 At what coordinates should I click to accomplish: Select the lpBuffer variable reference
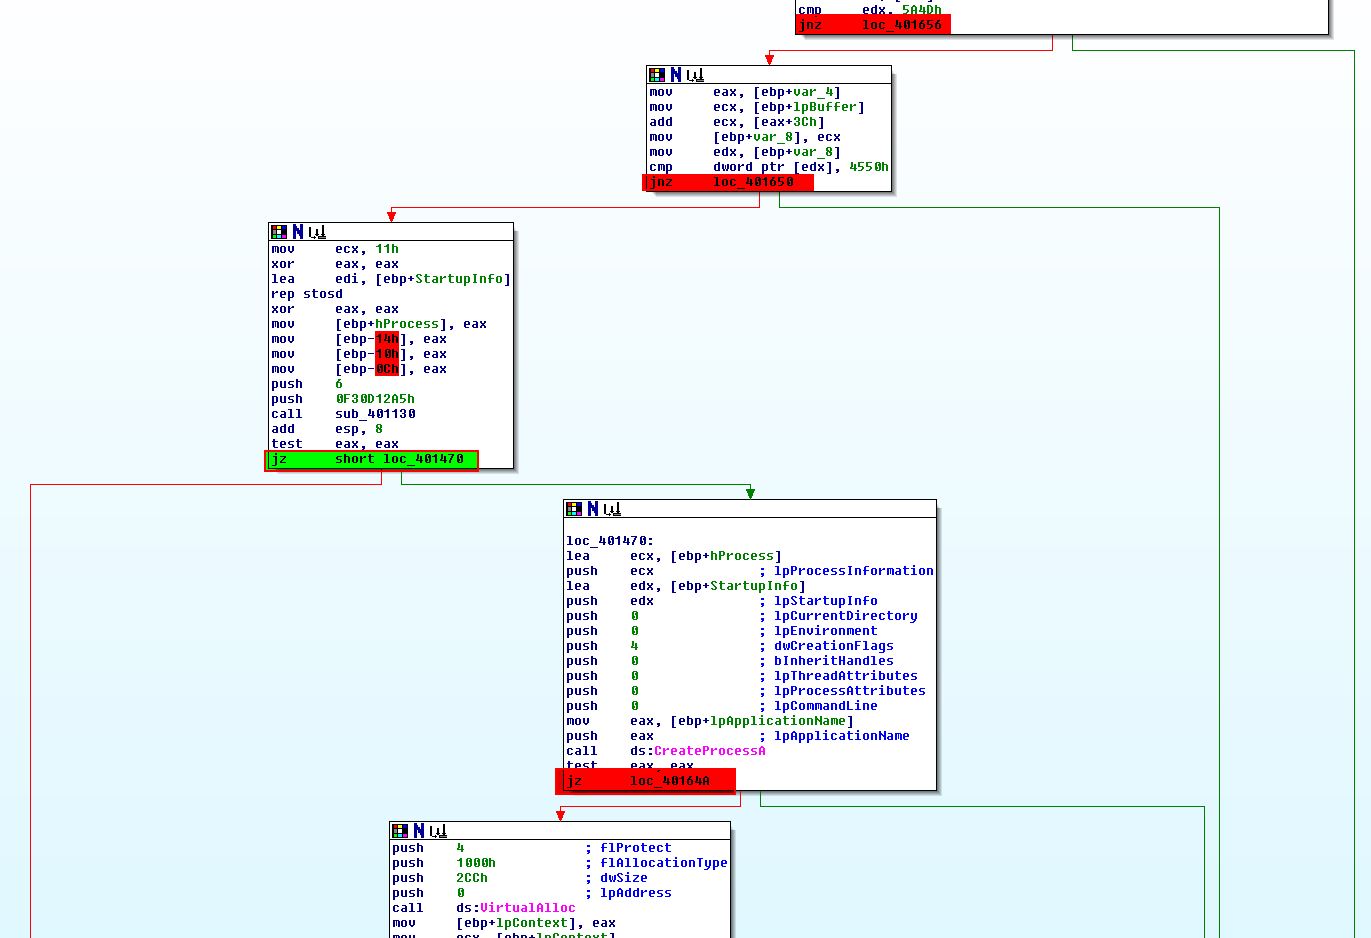pyautogui.click(x=825, y=107)
